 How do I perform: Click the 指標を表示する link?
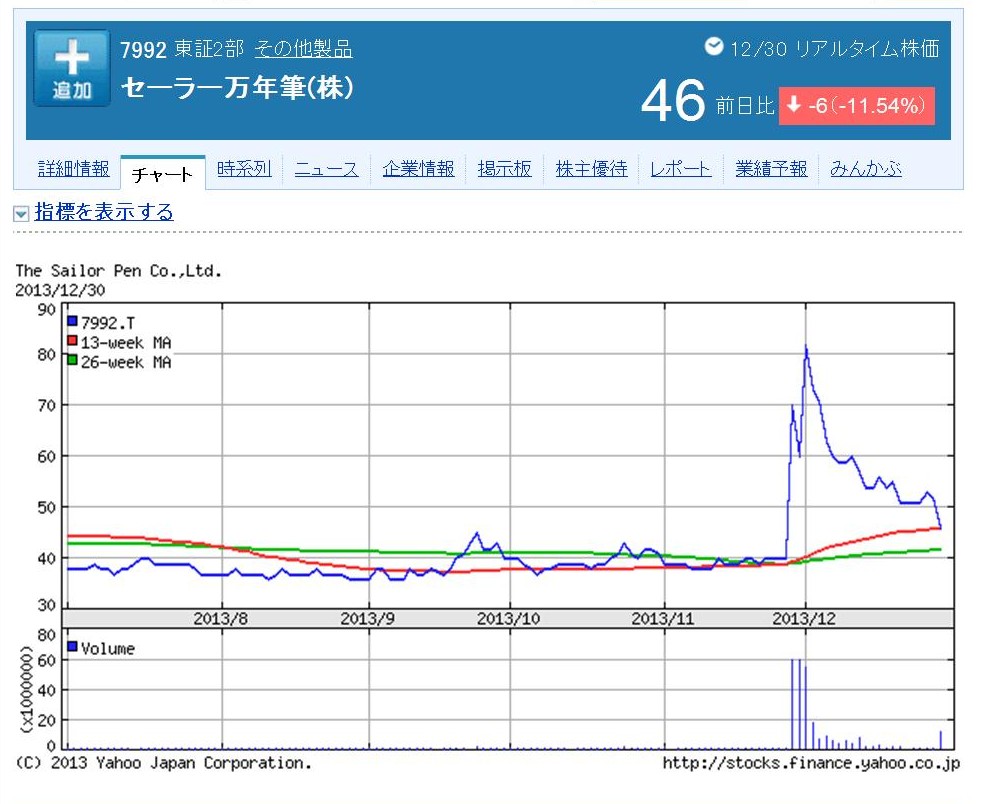104,212
